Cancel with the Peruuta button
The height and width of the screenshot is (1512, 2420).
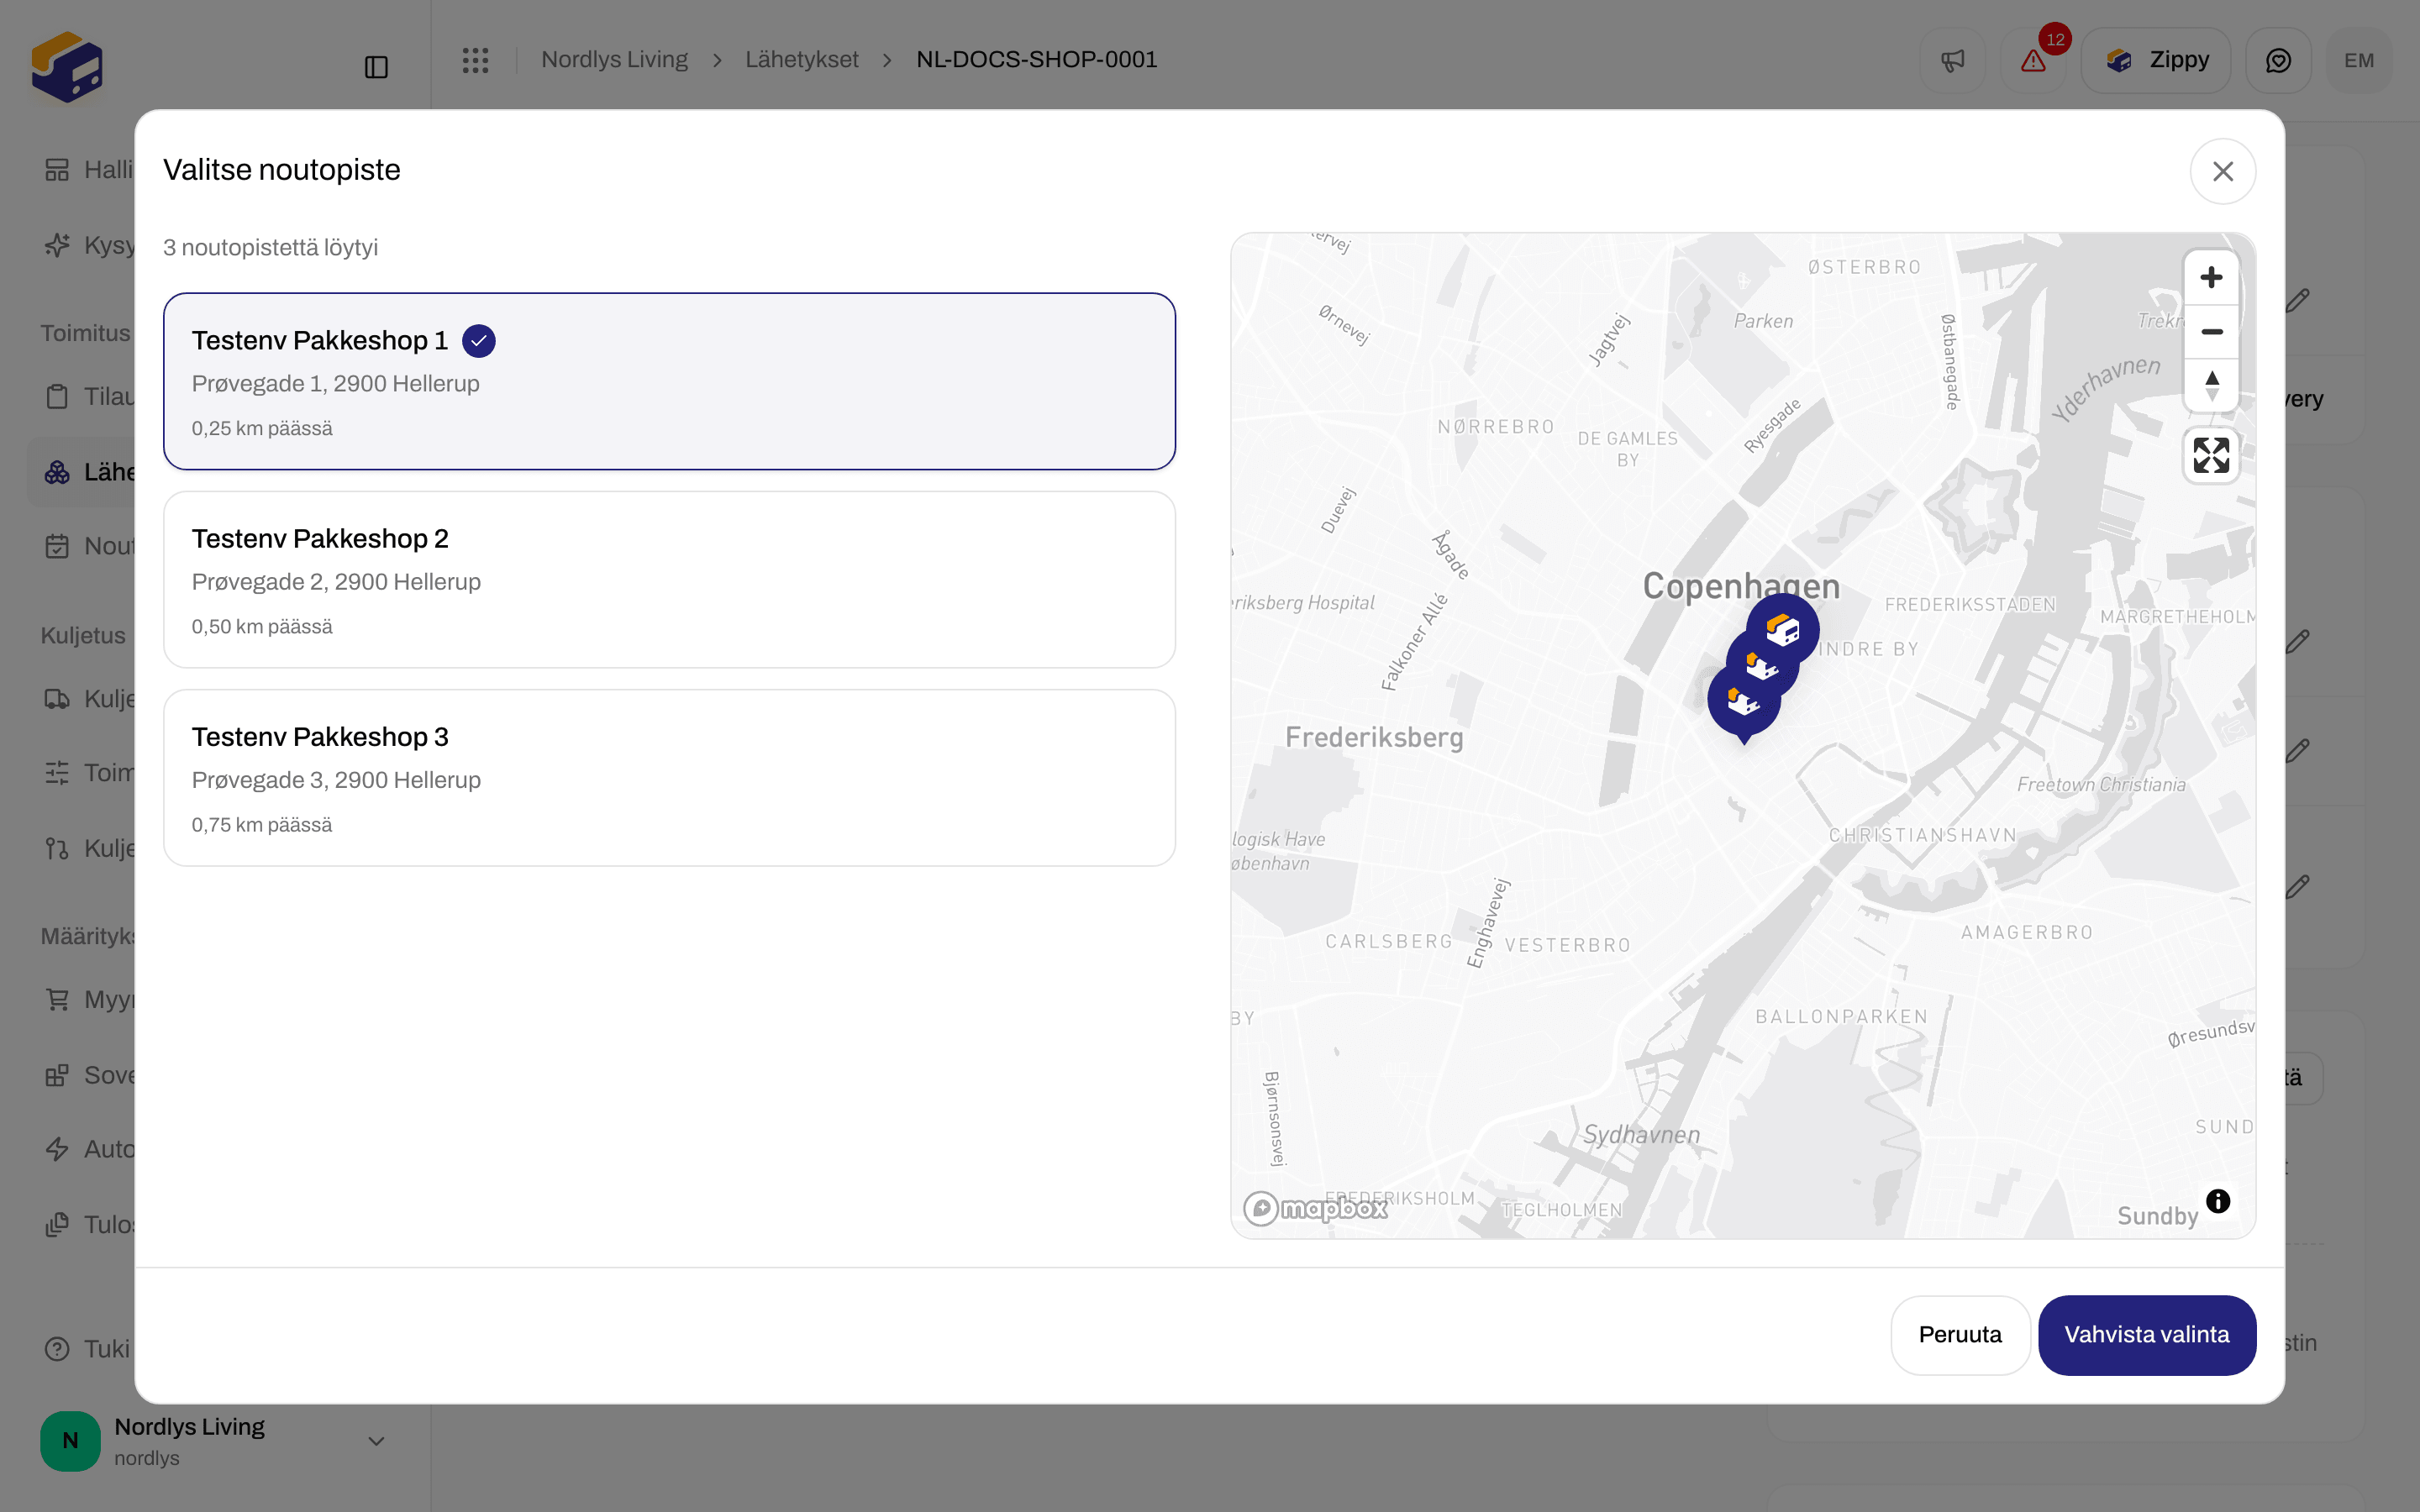pos(1959,1334)
